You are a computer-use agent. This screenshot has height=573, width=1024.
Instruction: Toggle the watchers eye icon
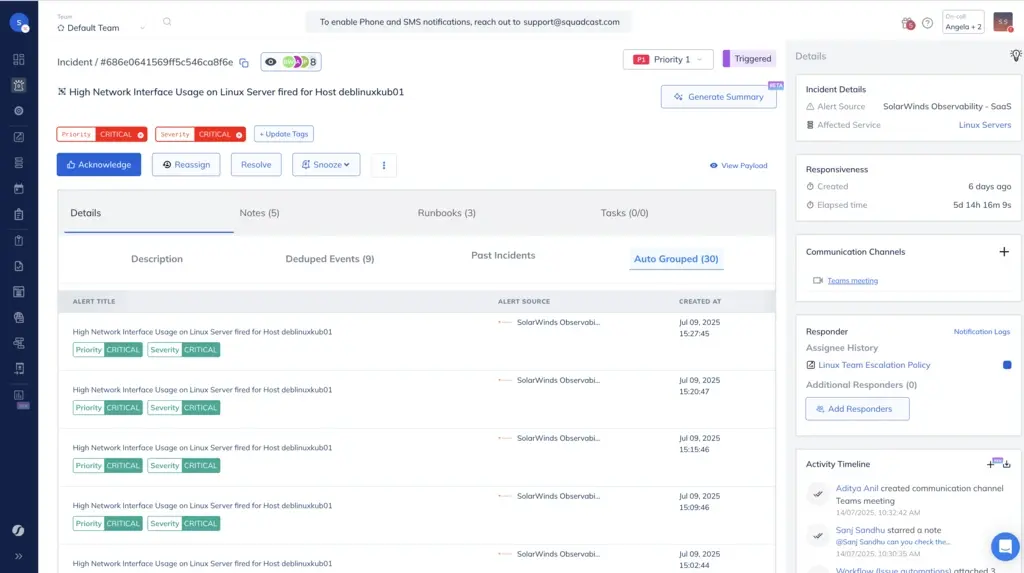tap(270, 62)
